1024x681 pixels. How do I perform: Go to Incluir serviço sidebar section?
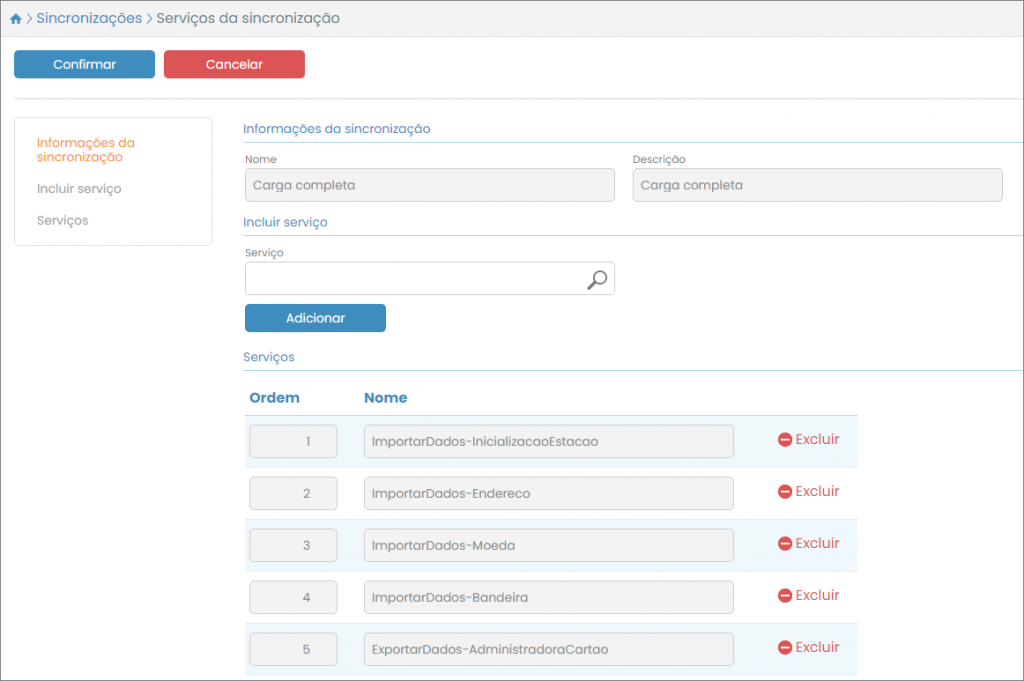pyautogui.click(x=79, y=189)
